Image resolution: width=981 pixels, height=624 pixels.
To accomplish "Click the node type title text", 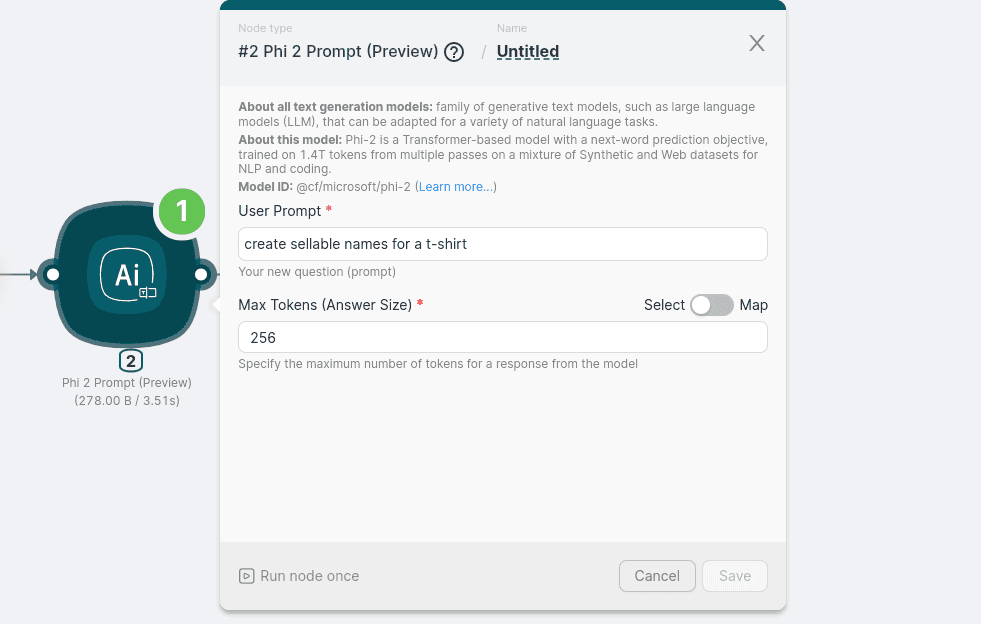I will click(x=338, y=52).
